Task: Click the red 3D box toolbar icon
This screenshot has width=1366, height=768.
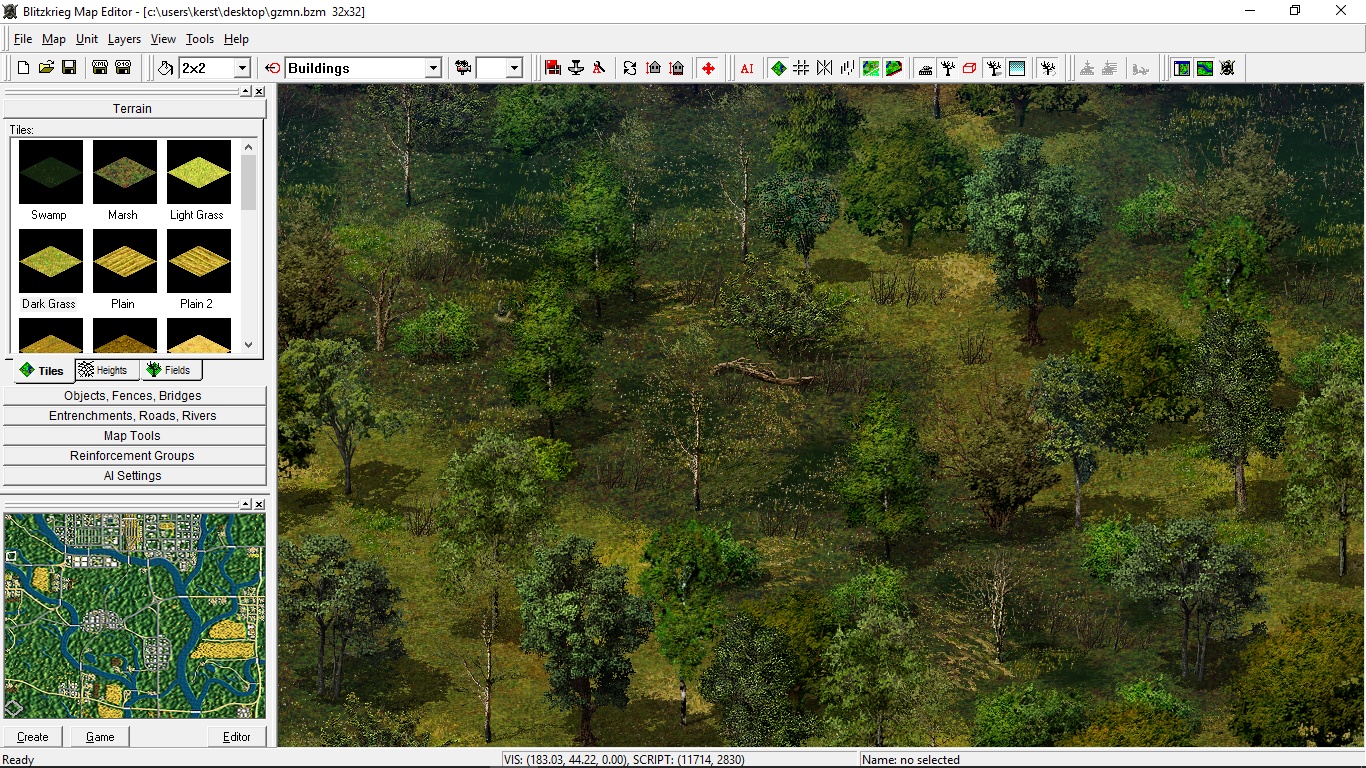Action: pos(970,68)
